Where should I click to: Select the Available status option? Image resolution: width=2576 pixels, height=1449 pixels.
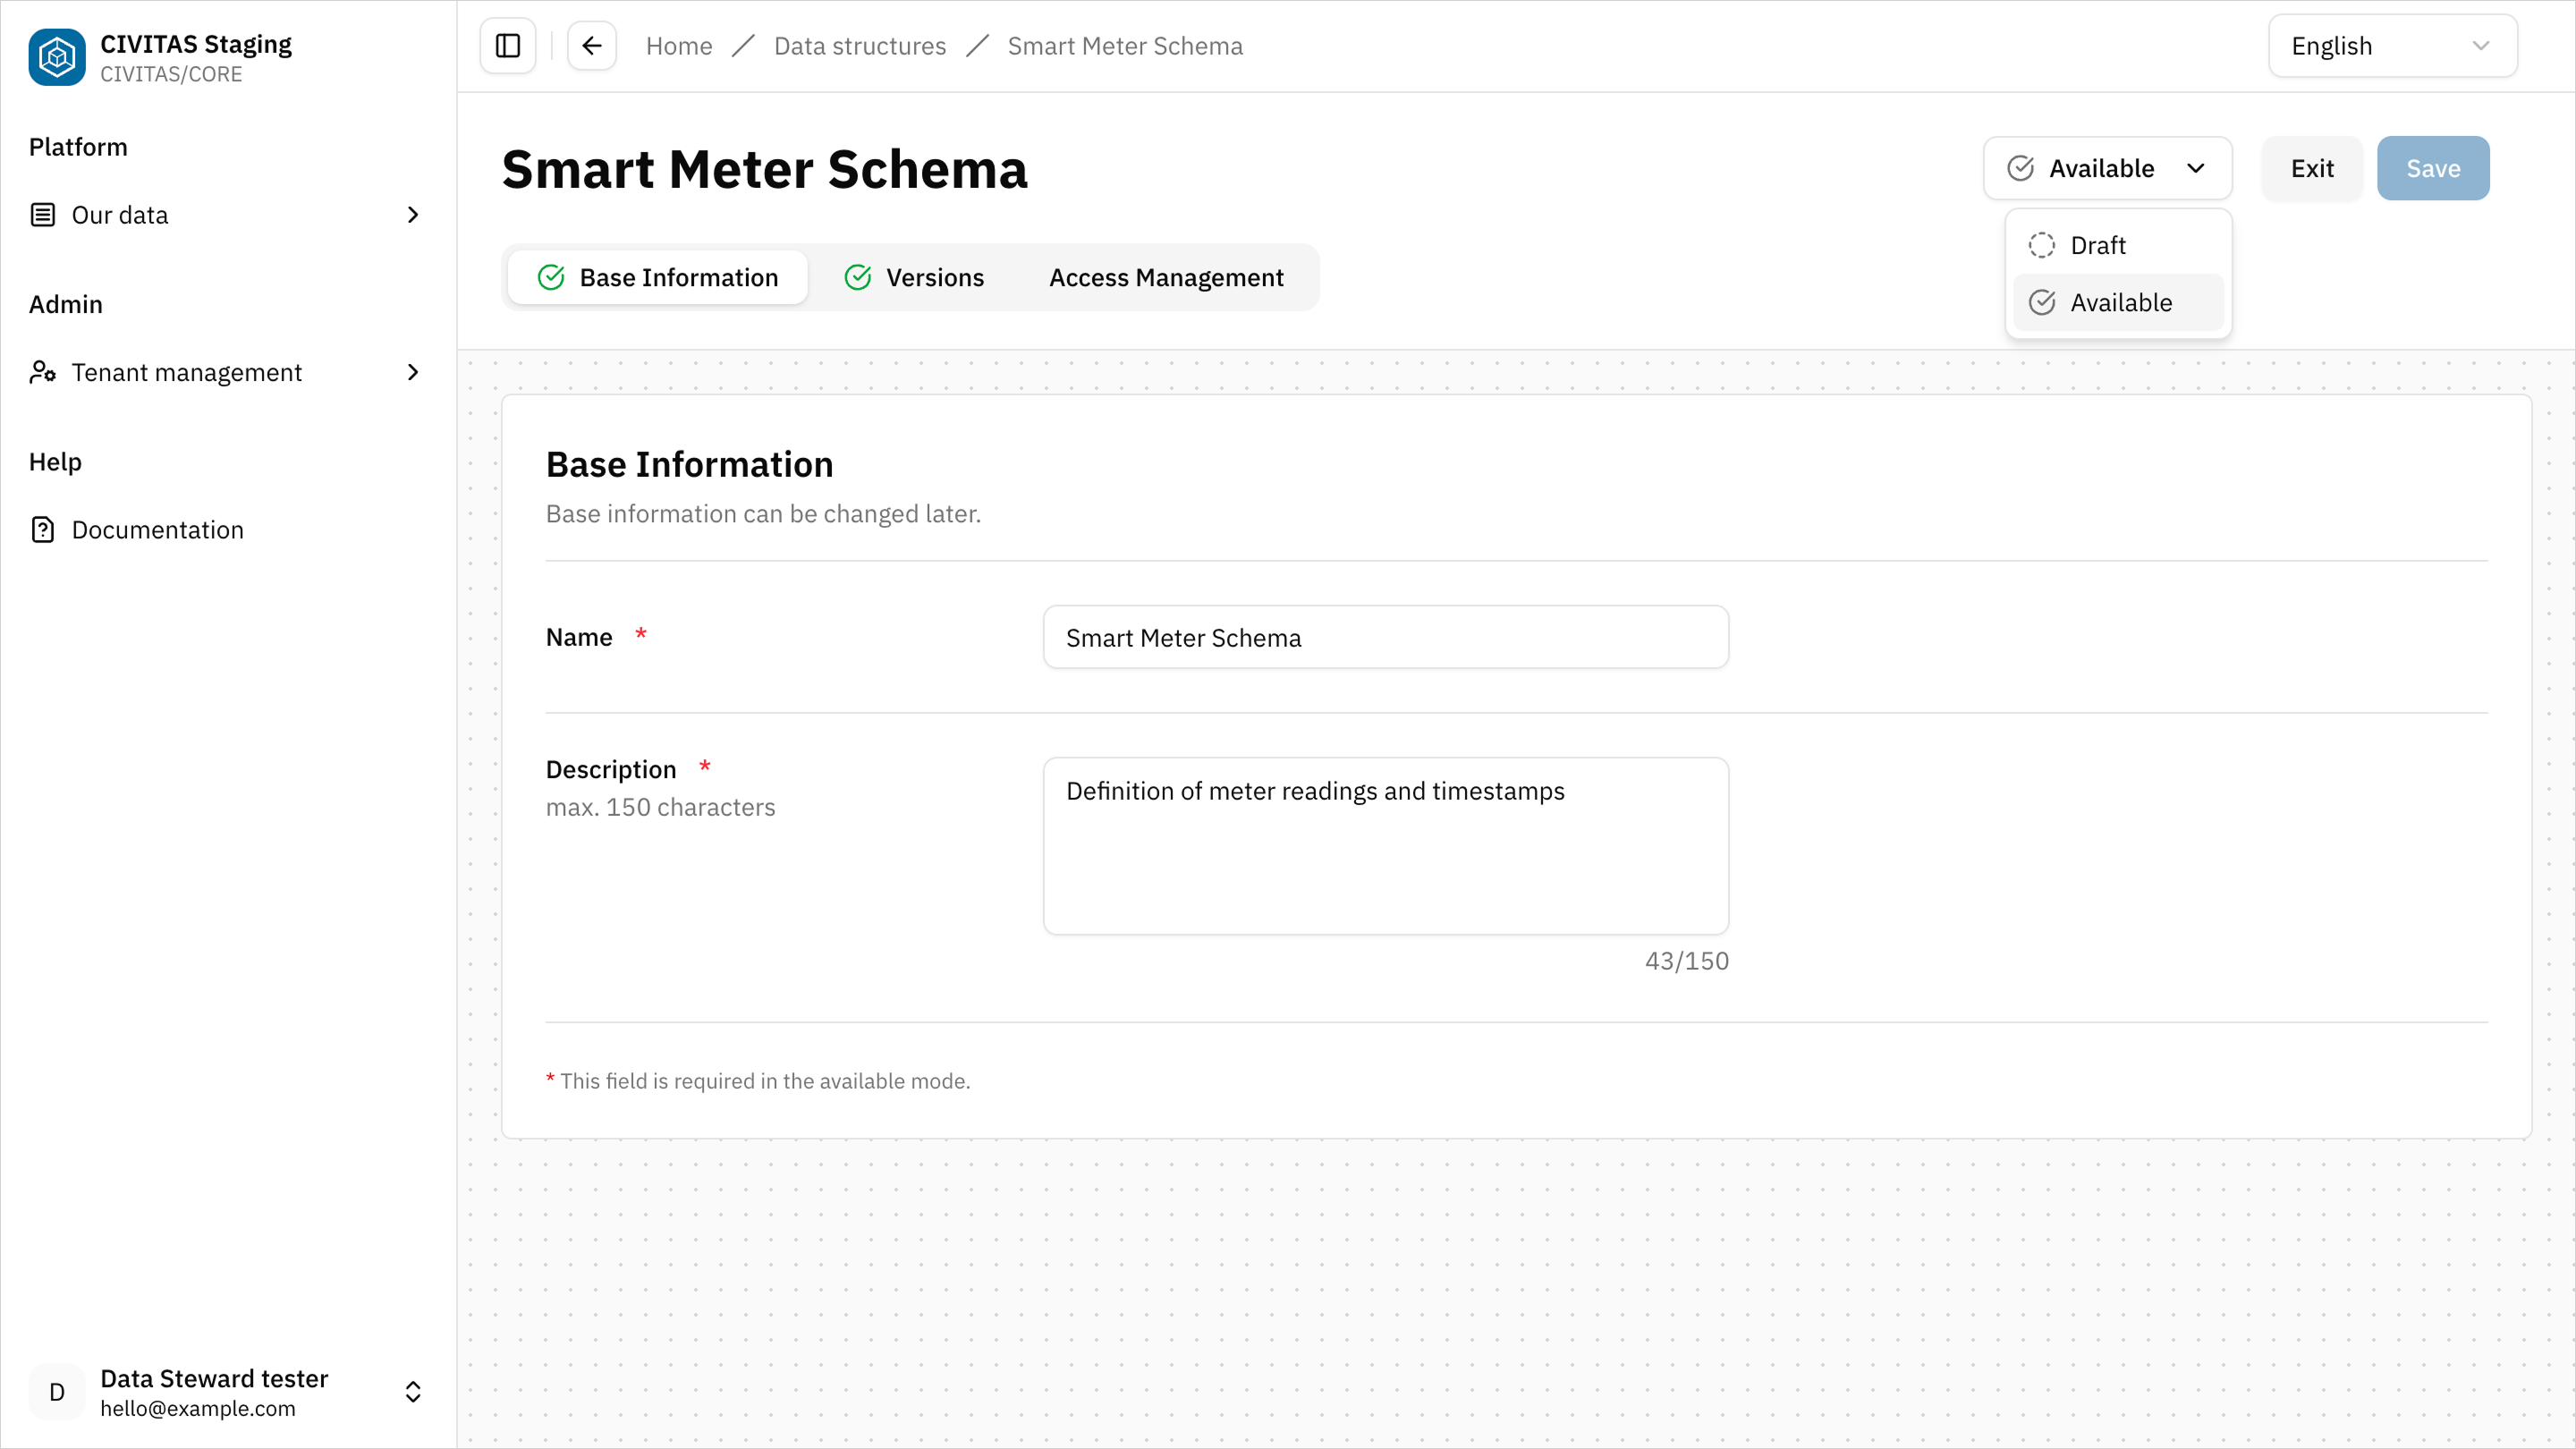click(2117, 302)
